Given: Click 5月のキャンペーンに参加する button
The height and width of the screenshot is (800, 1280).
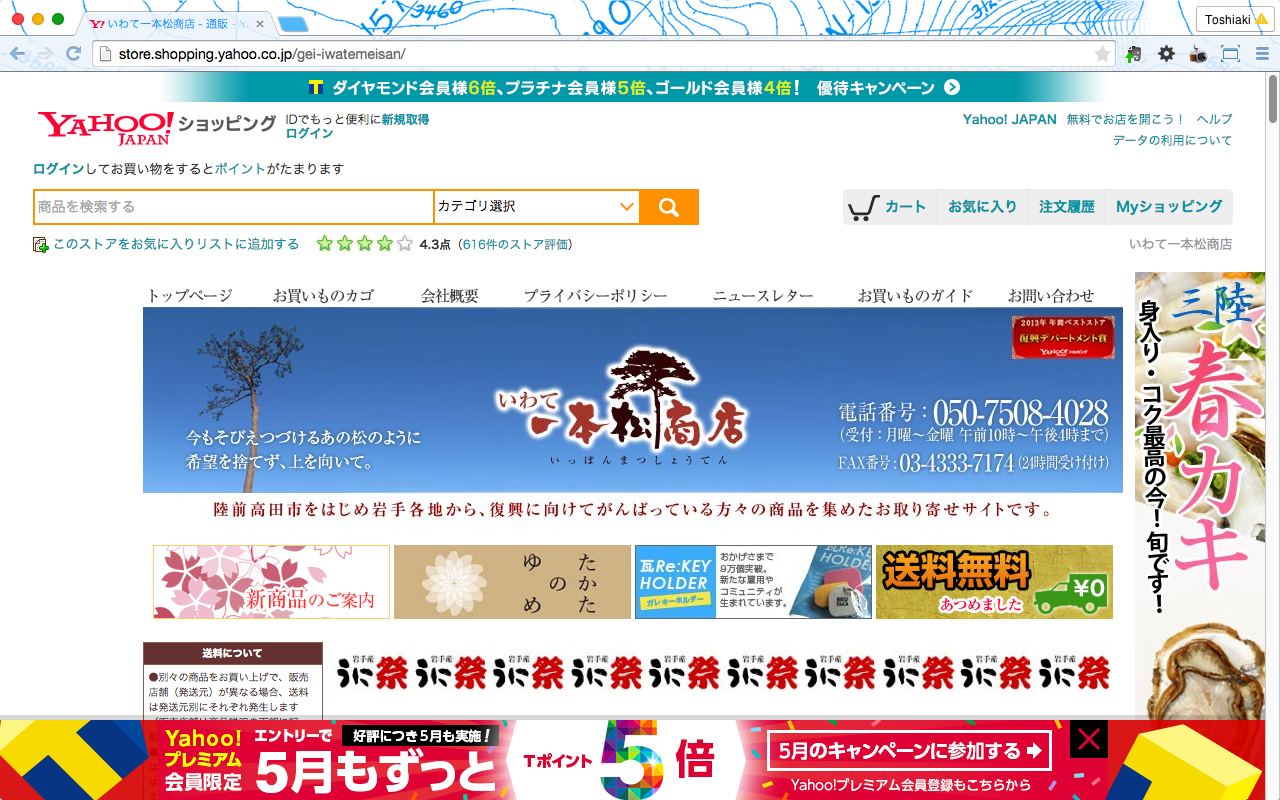Looking at the screenshot, I should tap(909, 751).
